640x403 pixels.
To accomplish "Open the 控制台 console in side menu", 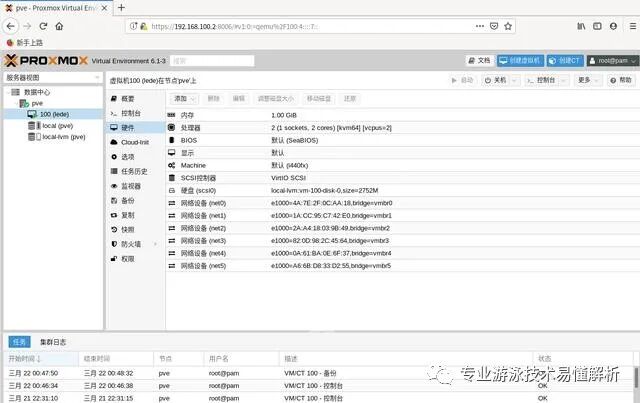I will (x=130, y=113).
